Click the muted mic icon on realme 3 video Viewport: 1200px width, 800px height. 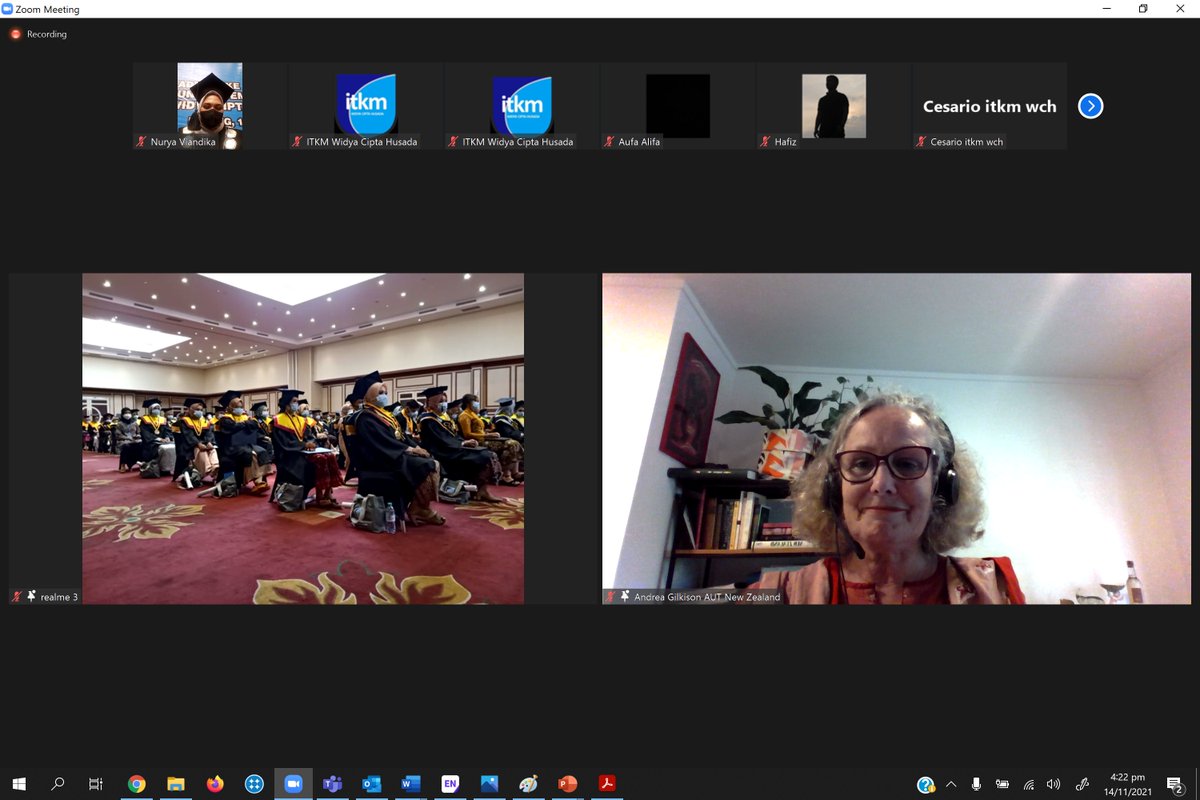click(x=17, y=596)
